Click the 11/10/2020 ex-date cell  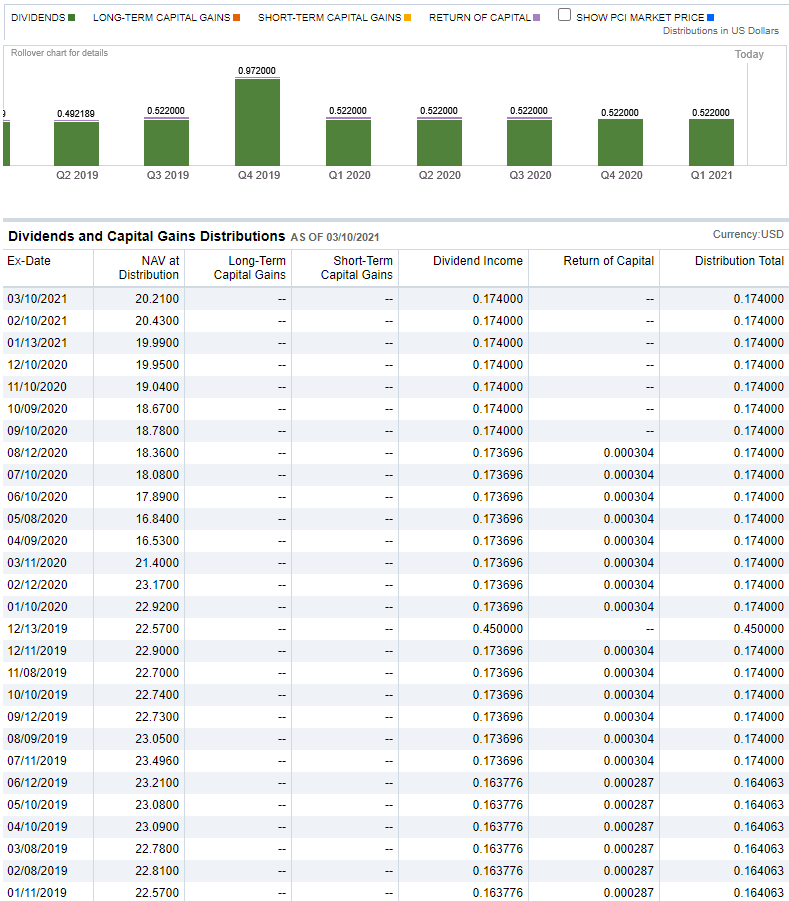click(37, 387)
